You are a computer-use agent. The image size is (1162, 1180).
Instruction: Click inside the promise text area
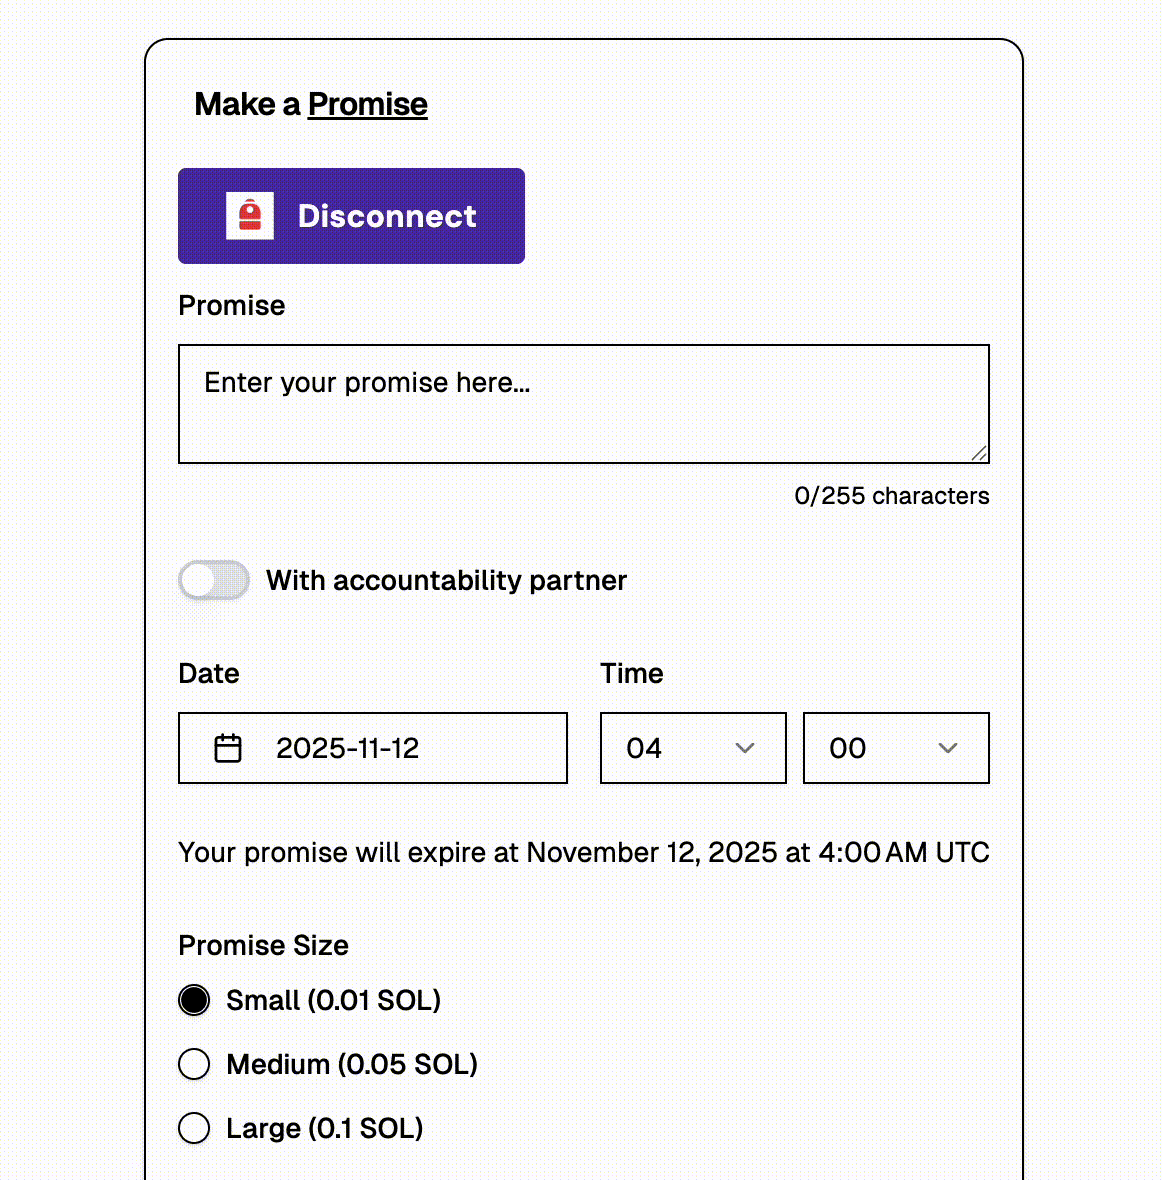coord(583,404)
